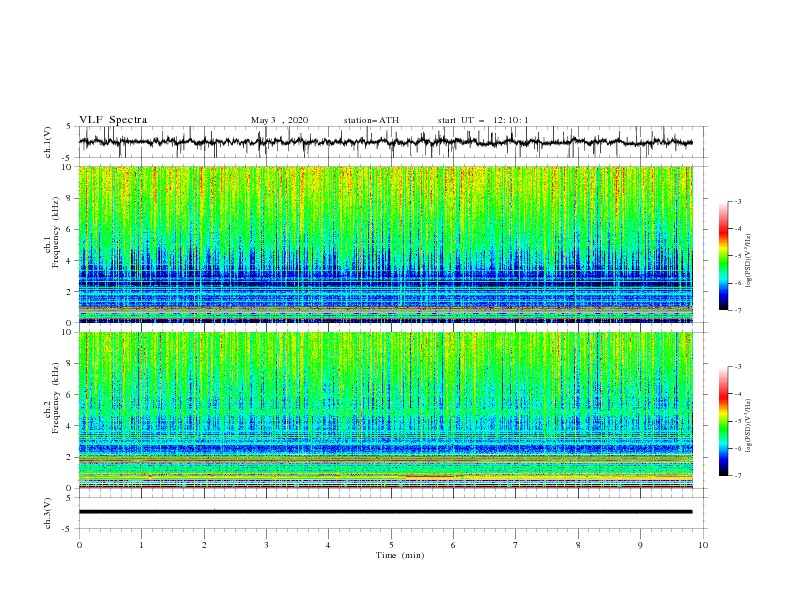Click inside the ch.1 spectrogram panel

click(385, 244)
